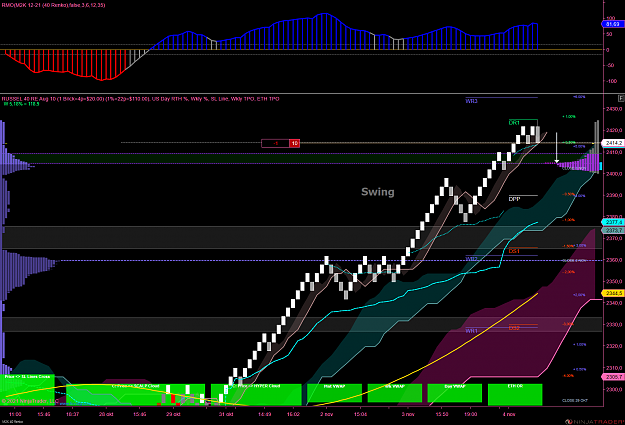Screen dimensions: 625x425
Task: Select the -1 position marker box
Action: (275, 143)
